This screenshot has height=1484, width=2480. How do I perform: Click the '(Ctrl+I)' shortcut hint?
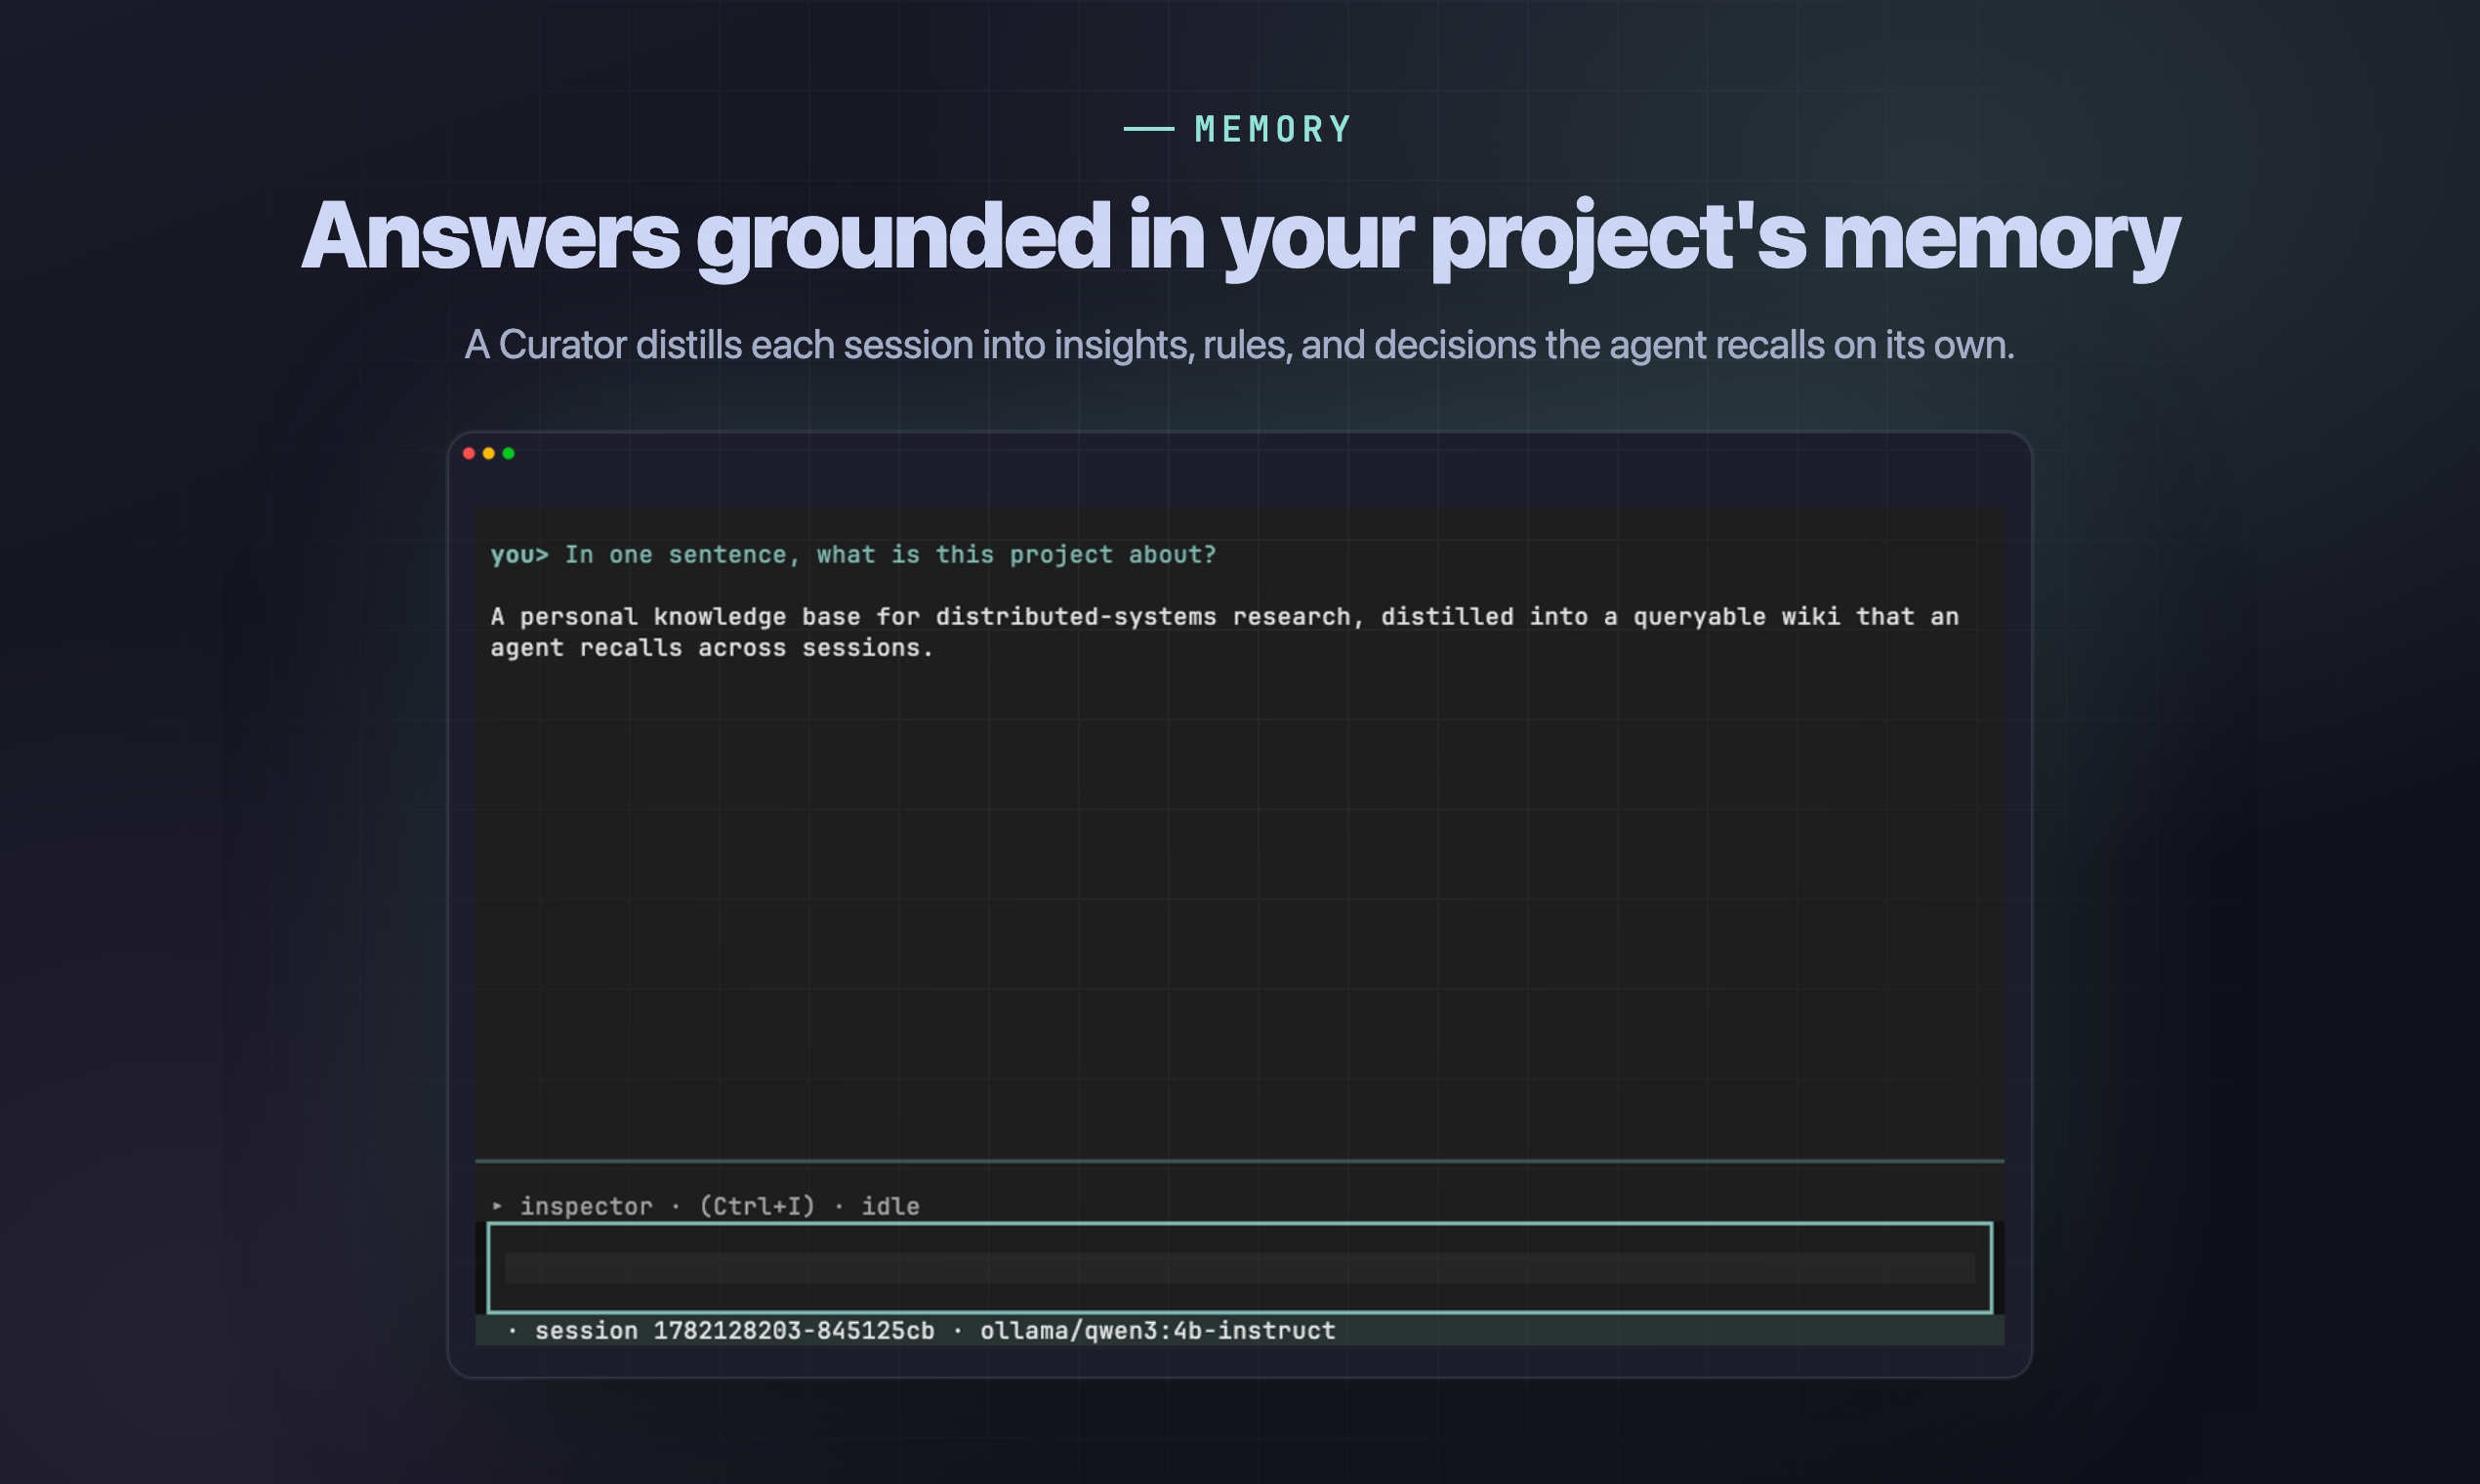point(757,1206)
